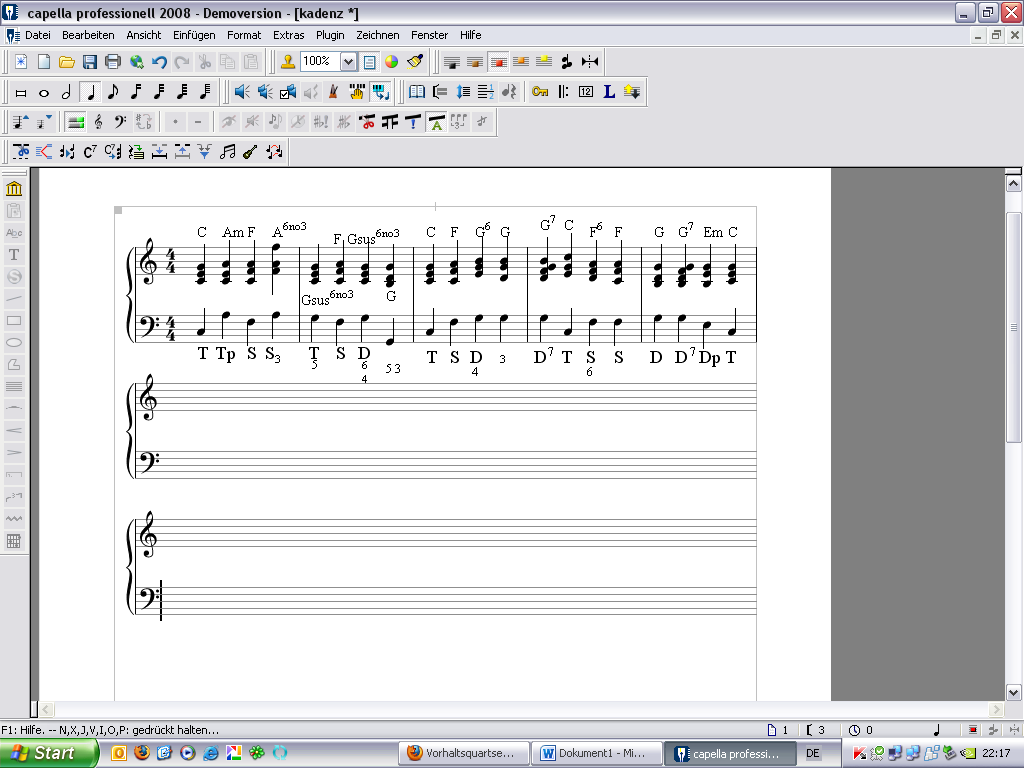Click the Windows Start button
The height and width of the screenshot is (768, 1024).
coord(50,753)
